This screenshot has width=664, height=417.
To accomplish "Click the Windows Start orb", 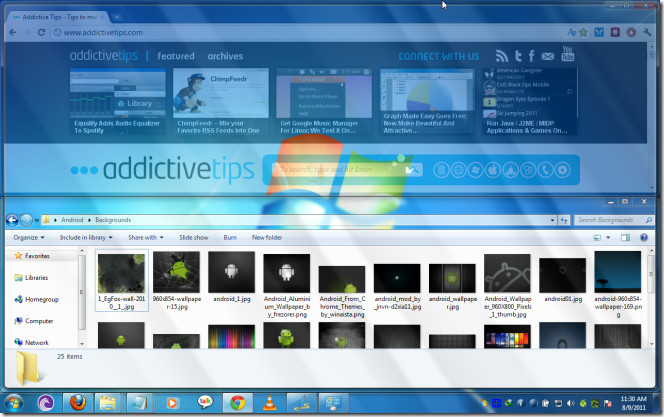I will click(14, 403).
